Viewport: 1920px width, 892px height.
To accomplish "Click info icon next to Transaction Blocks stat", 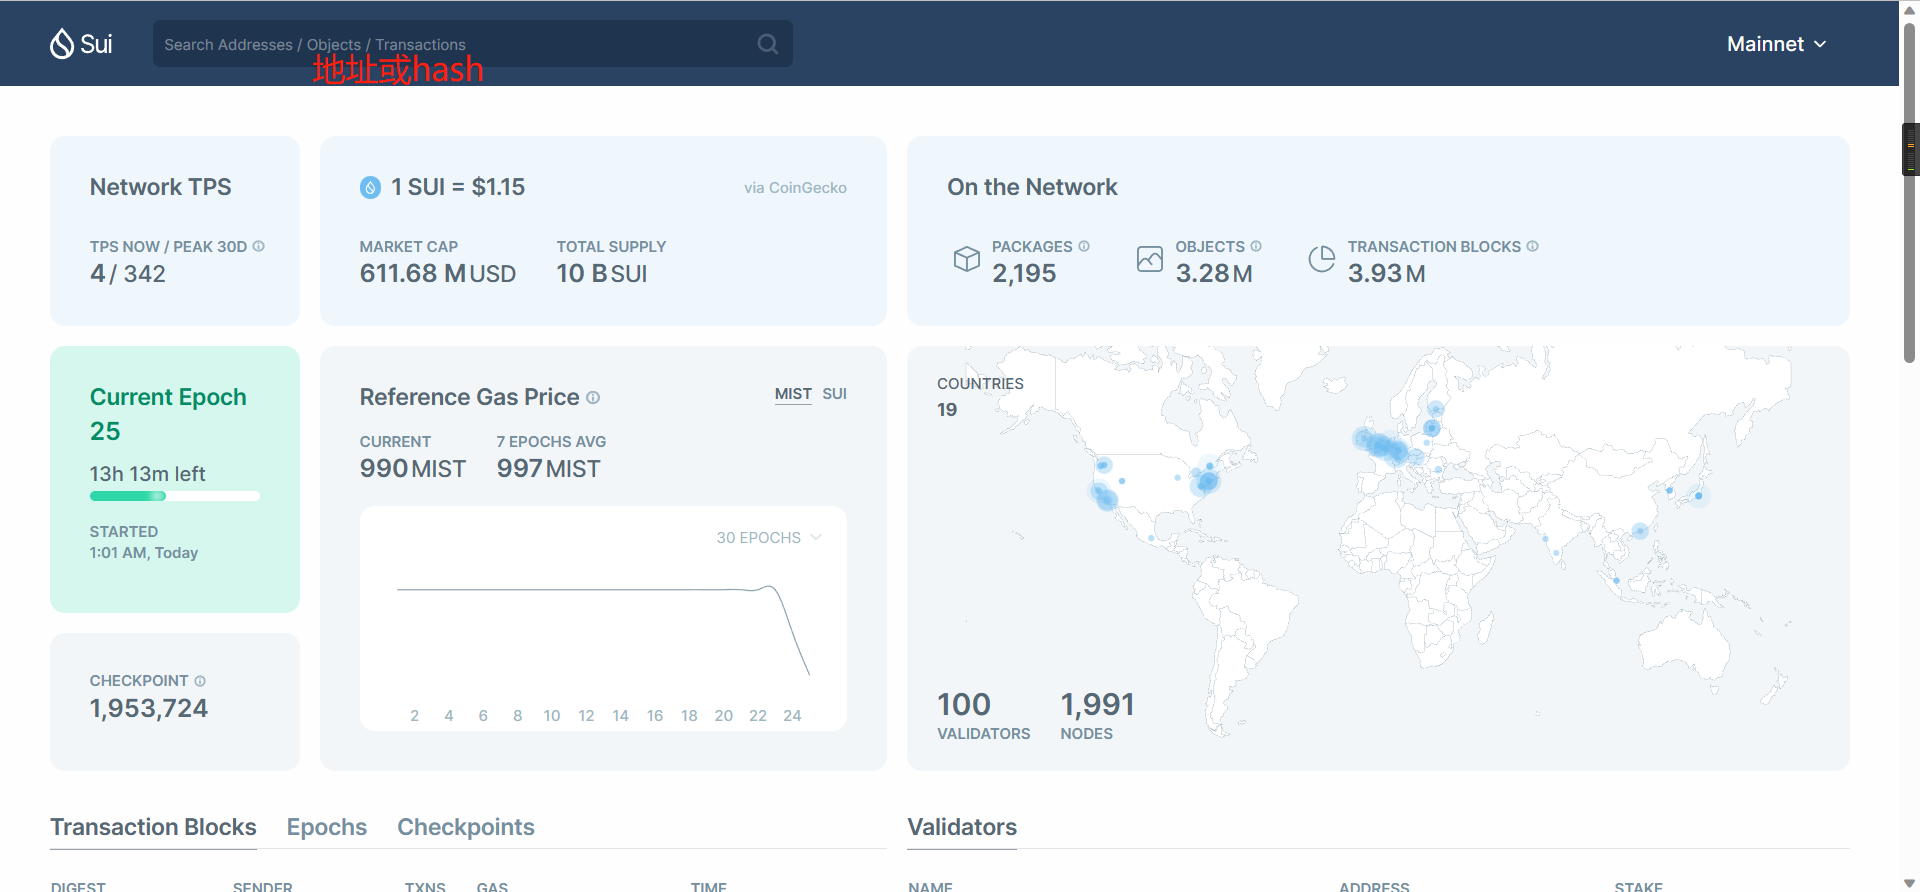I will tap(1532, 246).
